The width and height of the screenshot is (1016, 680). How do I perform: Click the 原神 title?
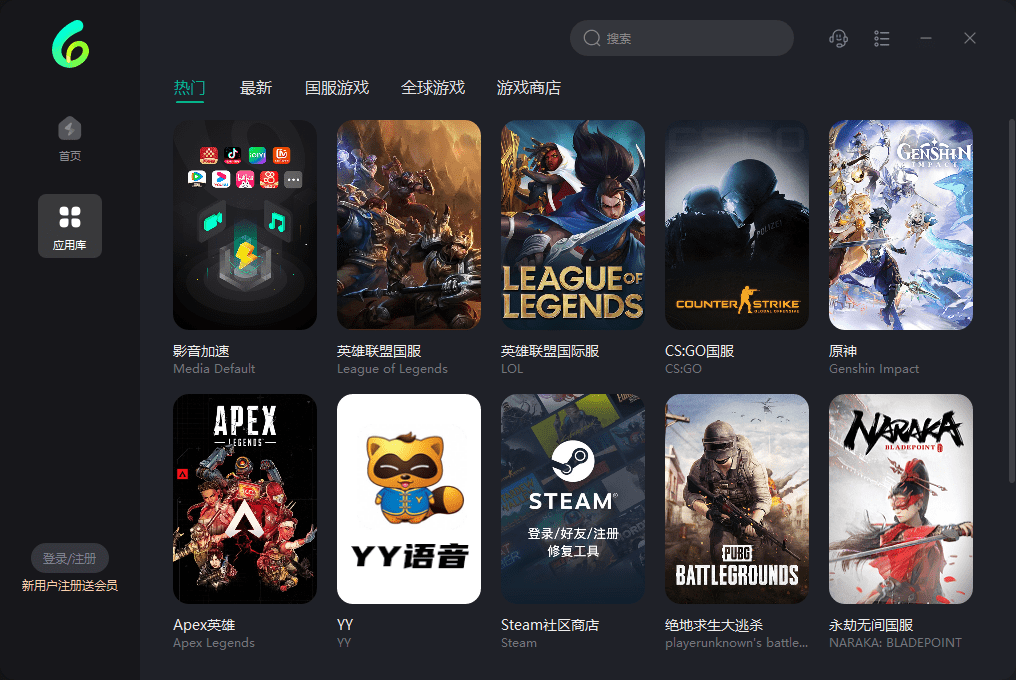click(x=843, y=351)
